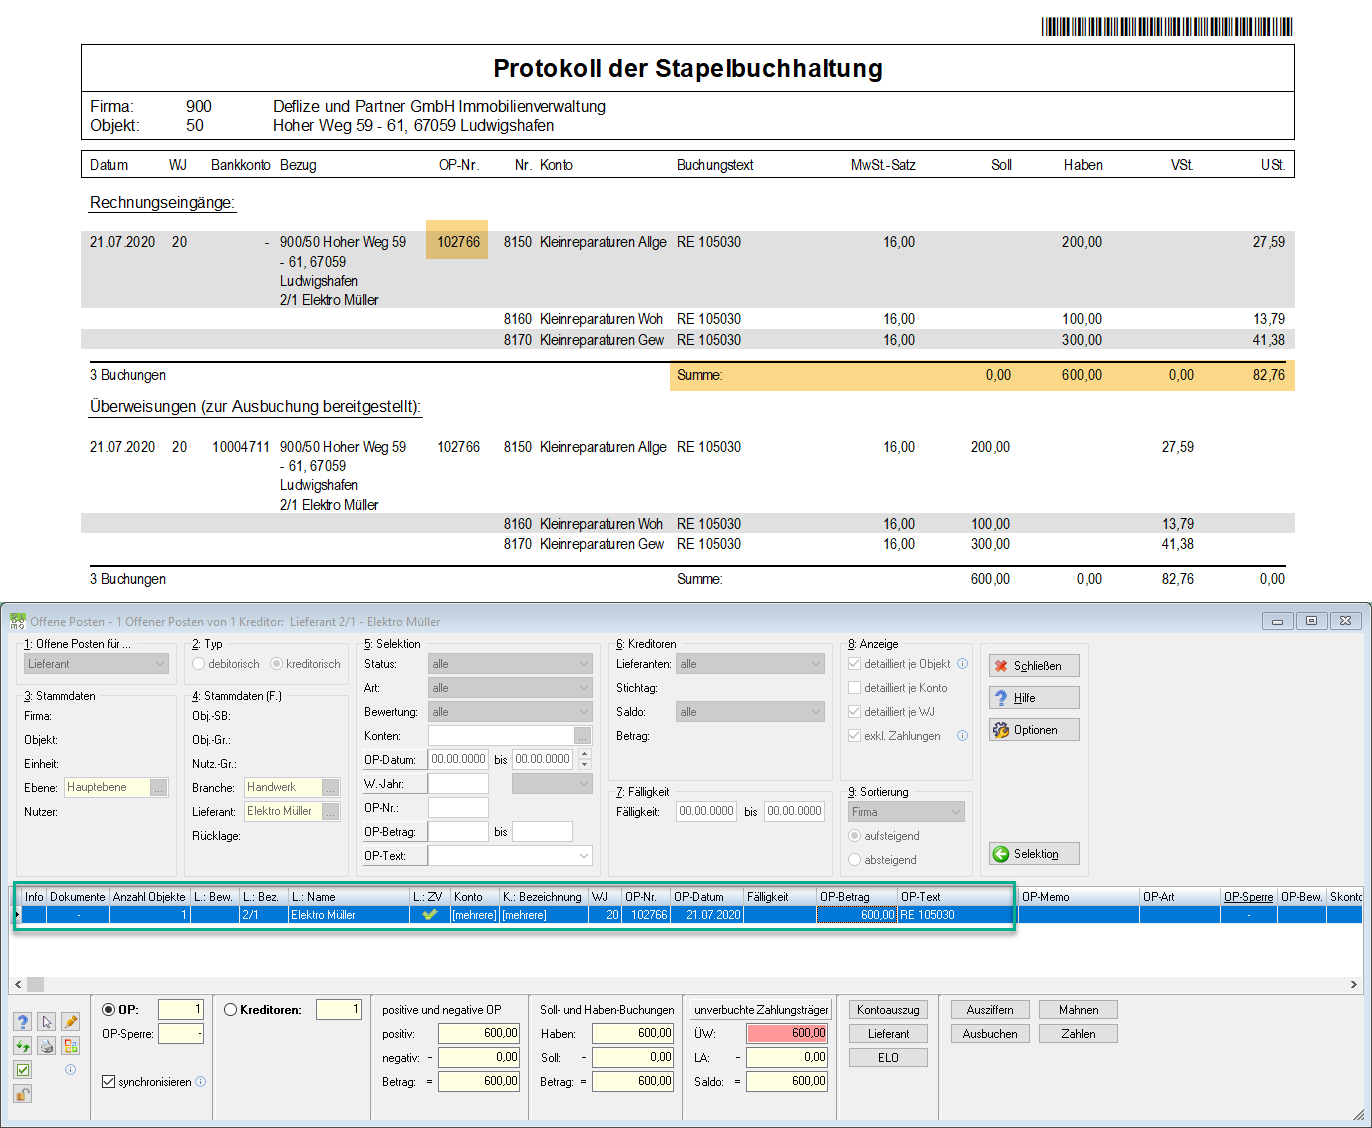1372x1128 pixels.
Task: Click the info icon beside exkl. Zahlungen
Action: [x=962, y=736]
